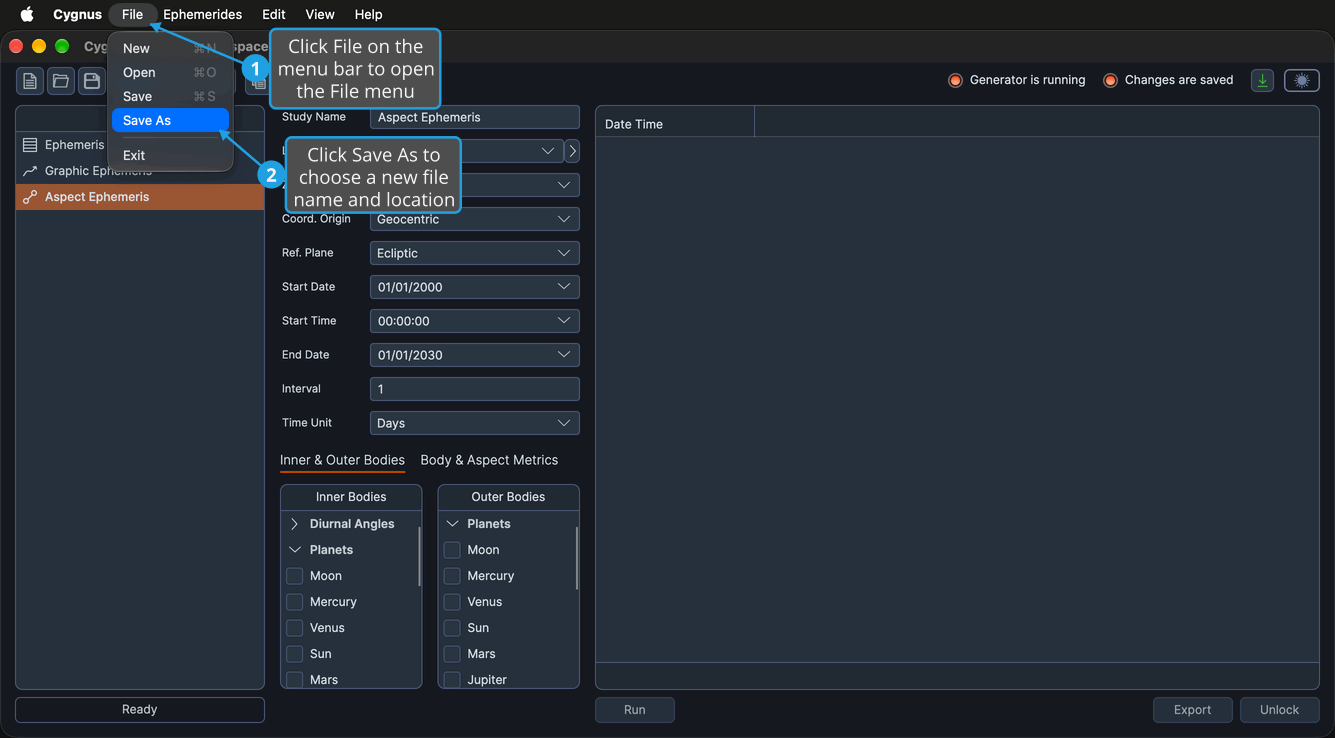The width and height of the screenshot is (1335, 738).
Task: Select the Graphic Ephemeris chart icon
Action: coord(30,171)
